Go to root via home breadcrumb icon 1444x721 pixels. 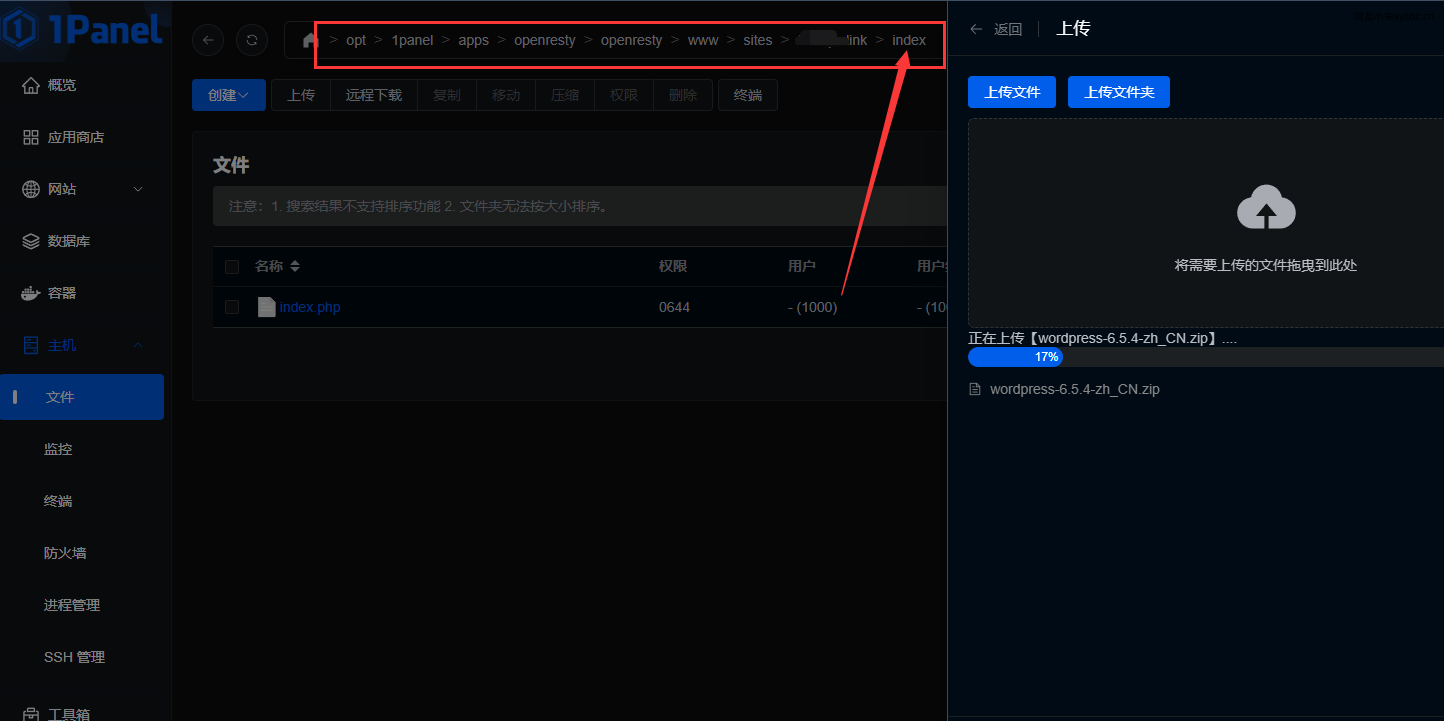pos(310,40)
